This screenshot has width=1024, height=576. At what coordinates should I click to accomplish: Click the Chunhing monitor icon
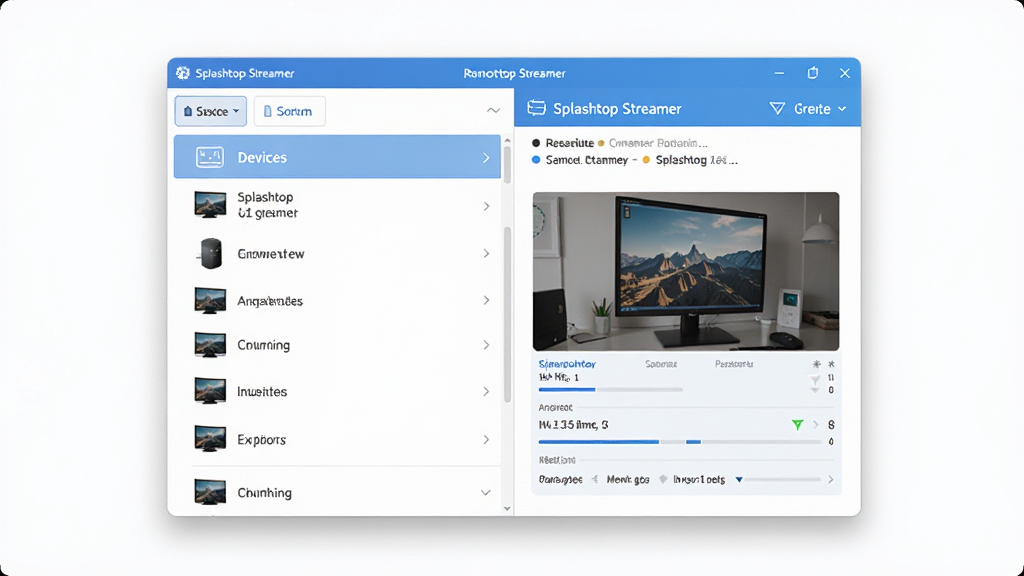[x=210, y=492]
